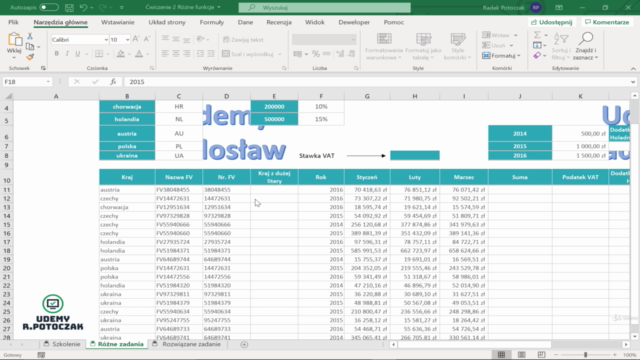This screenshot has height=360, width=640.
Task: Switch to the Deweloper tab
Action: (354, 22)
